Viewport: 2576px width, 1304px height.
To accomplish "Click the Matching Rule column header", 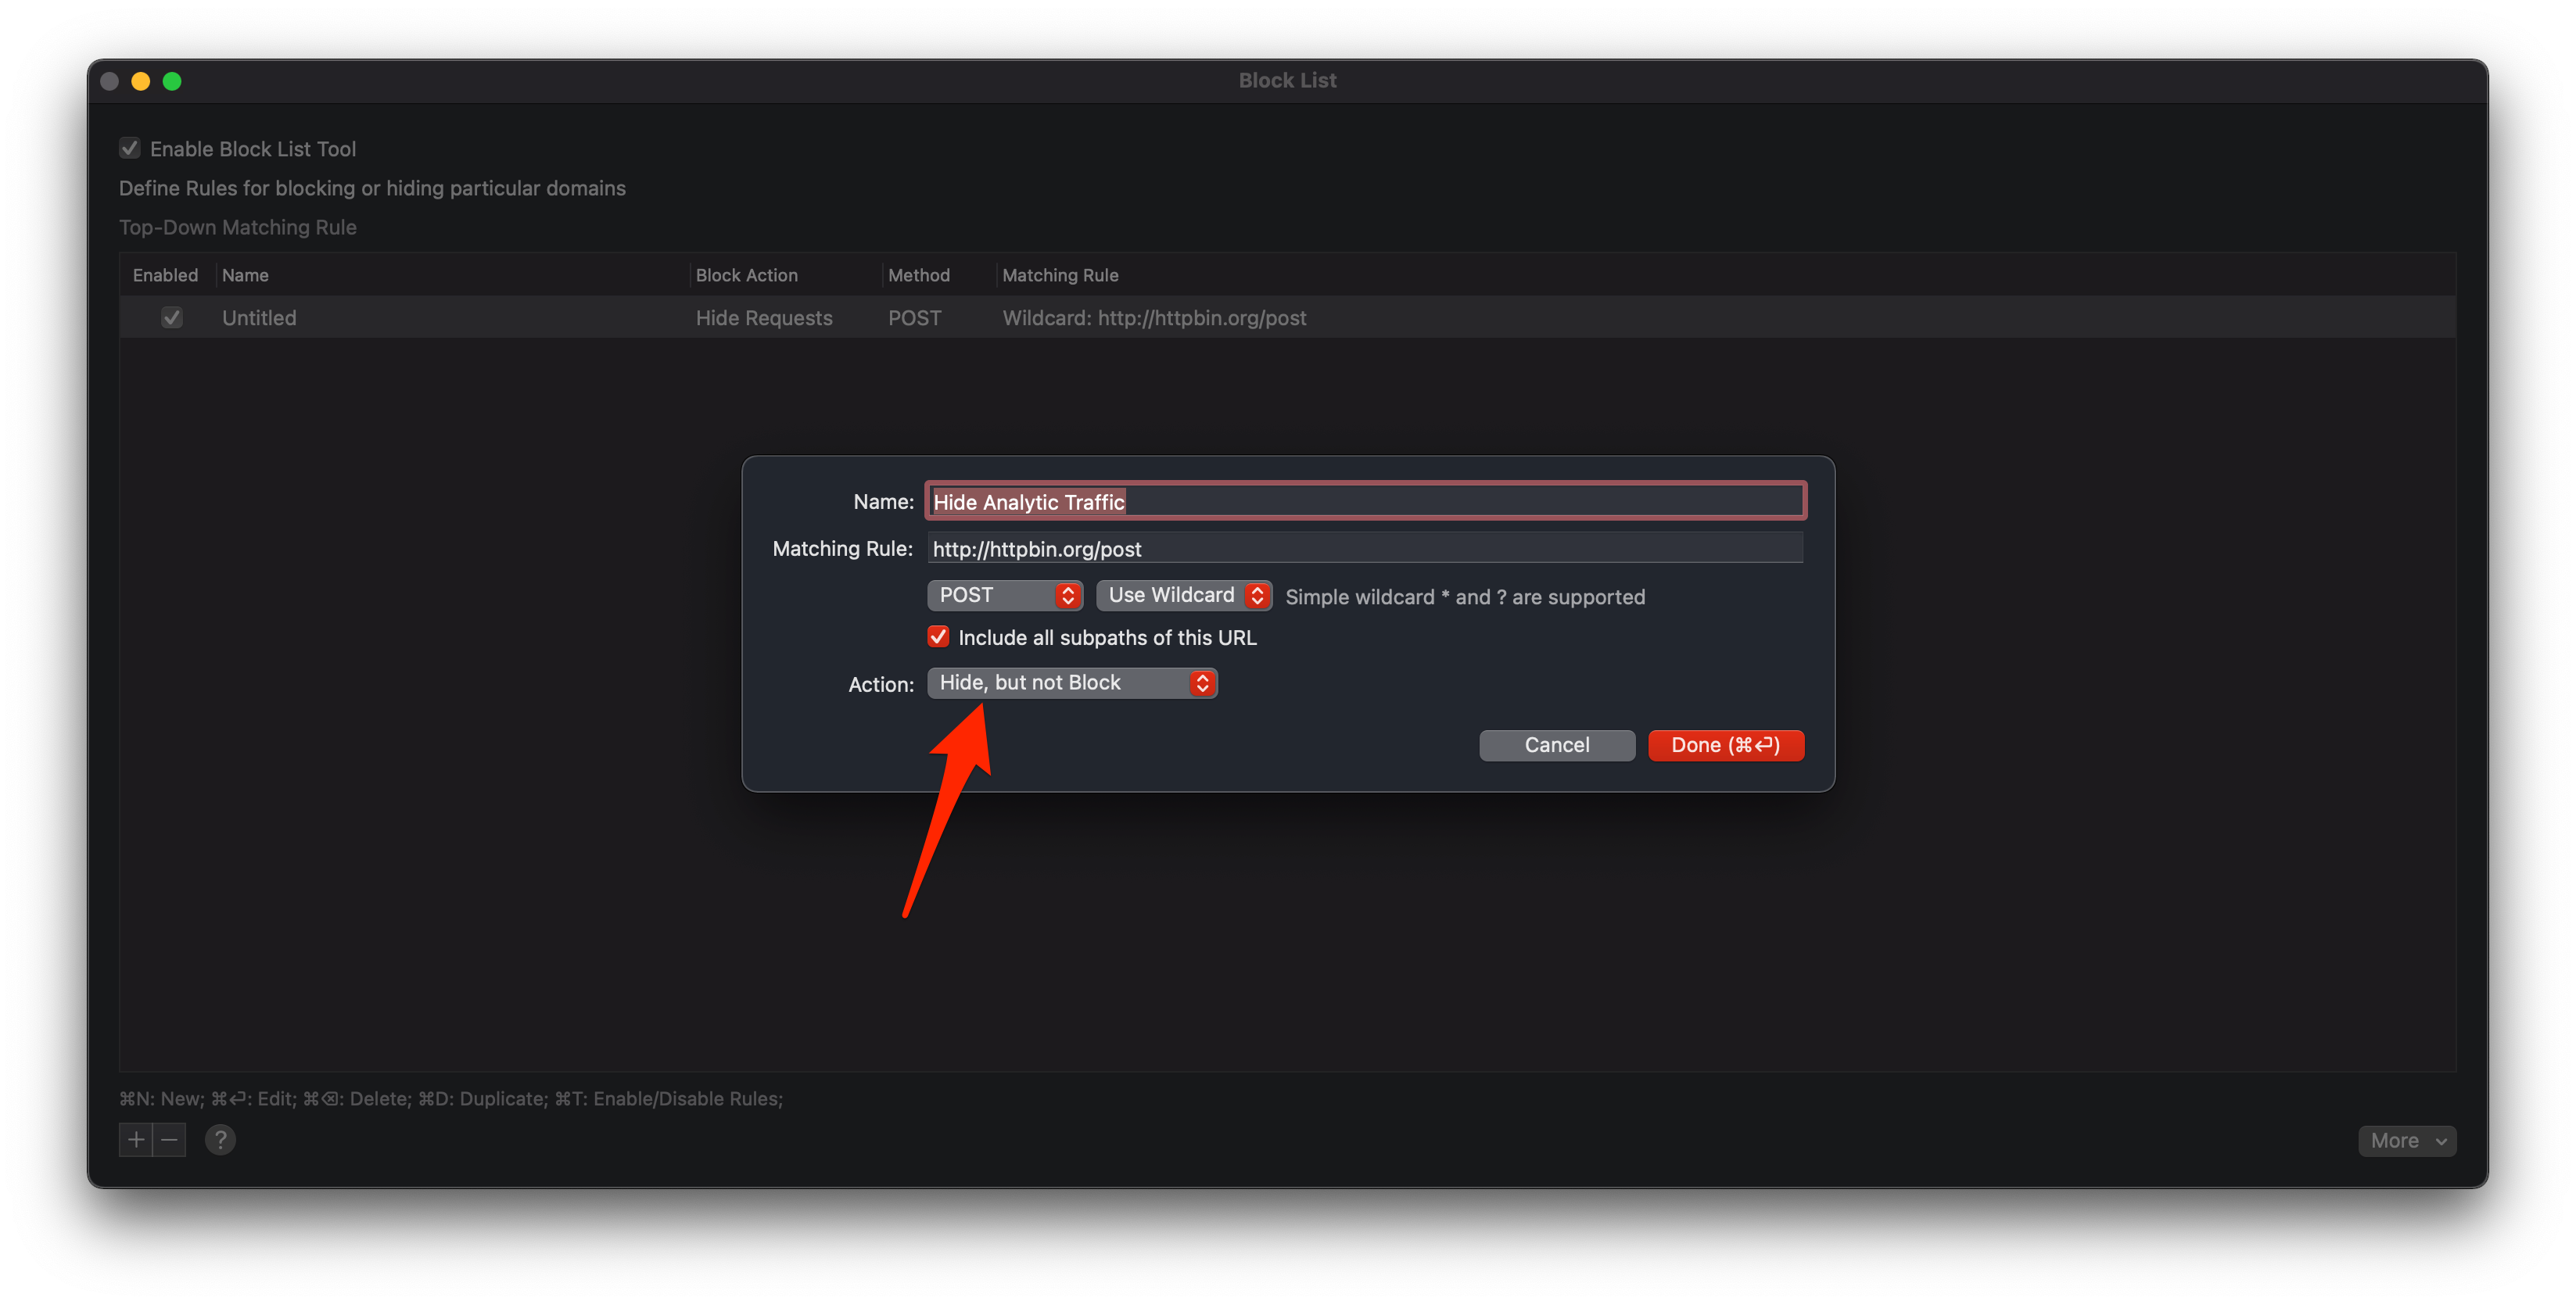I will tap(1060, 275).
